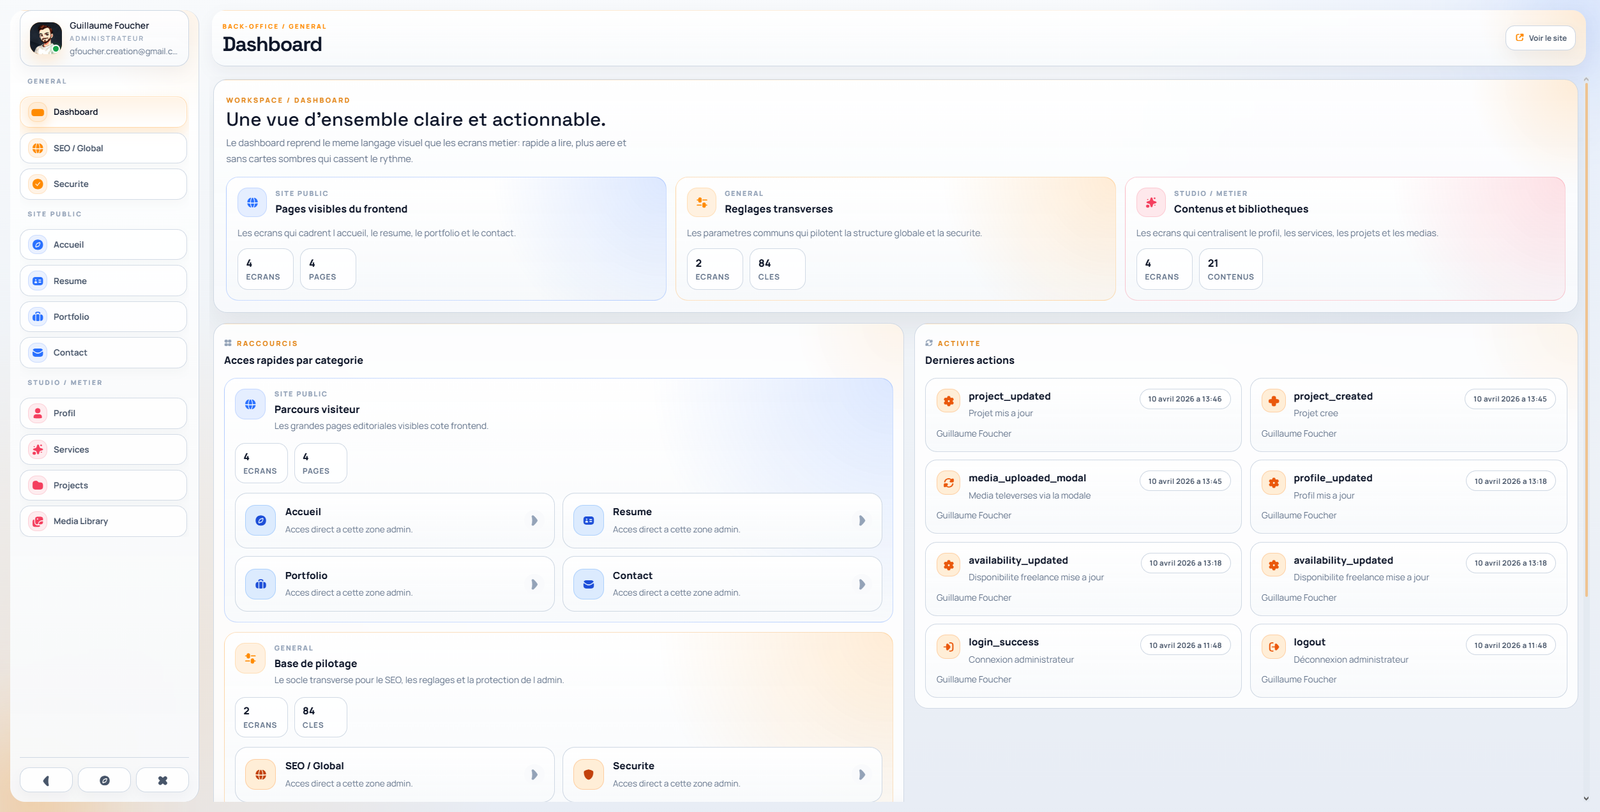
Task: Click the login_success activity icon
Action: 948,647
